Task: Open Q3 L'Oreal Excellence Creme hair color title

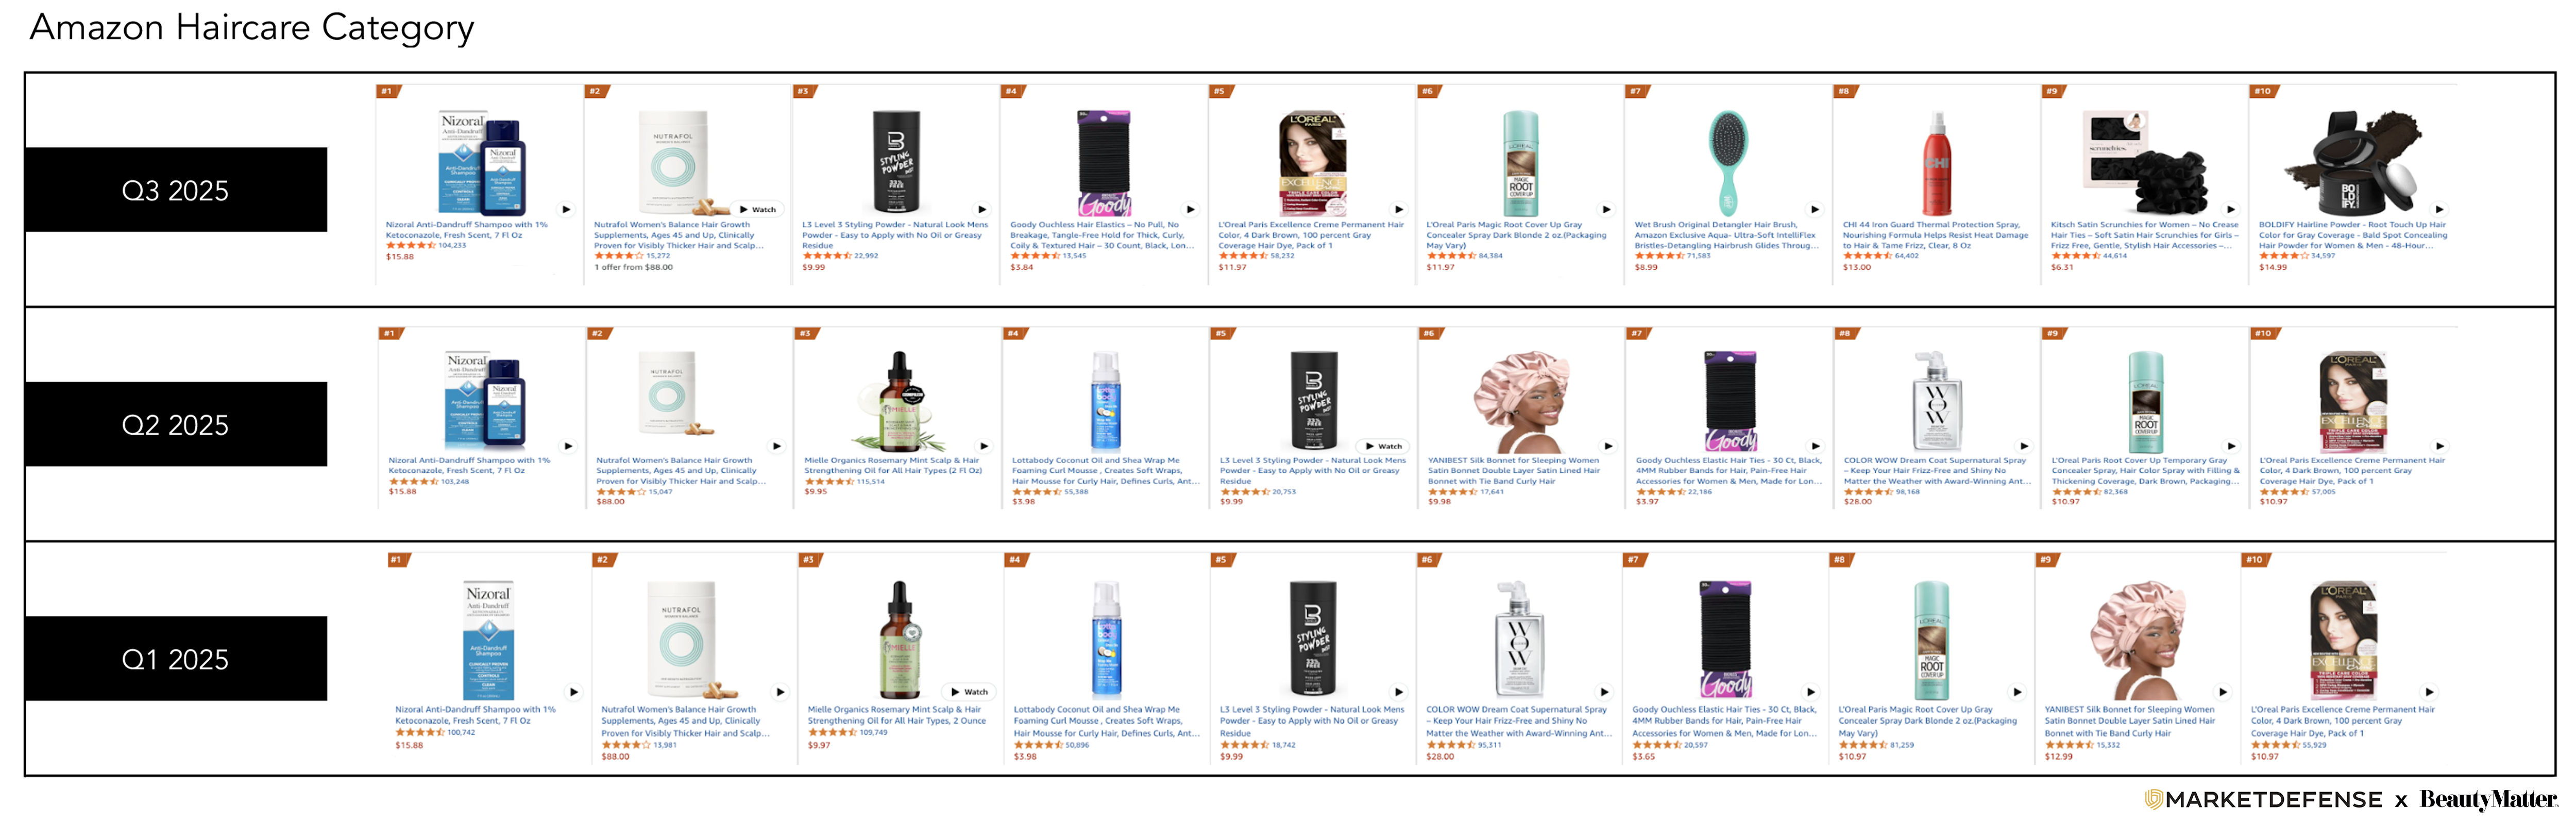Action: click(x=1310, y=235)
